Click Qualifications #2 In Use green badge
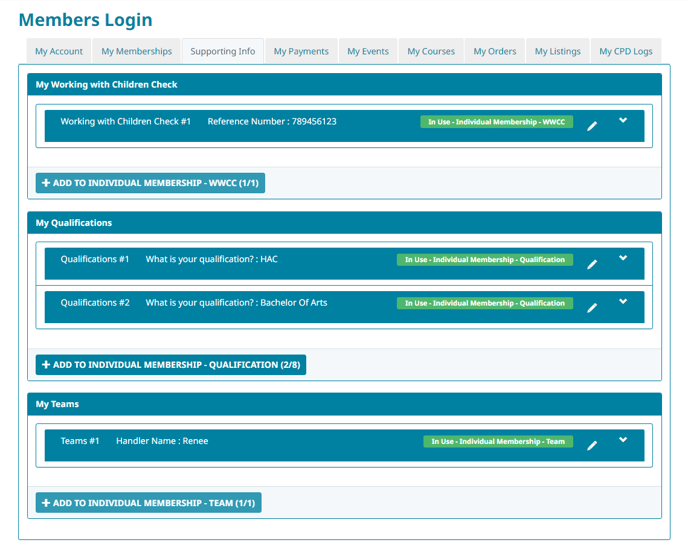Viewport: 688px width, 546px height. pos(484,303)
